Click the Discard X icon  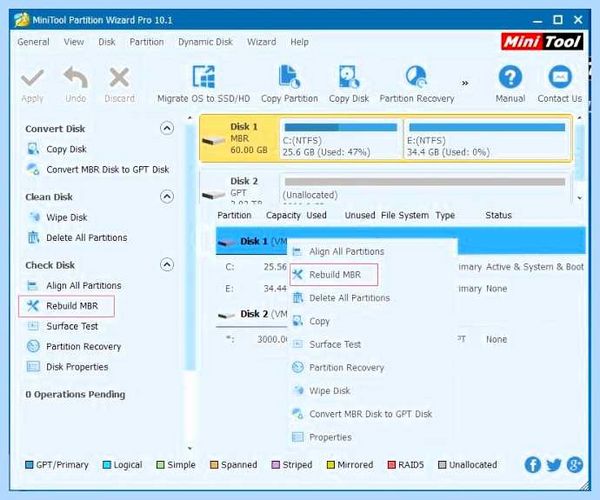point(119,78)
